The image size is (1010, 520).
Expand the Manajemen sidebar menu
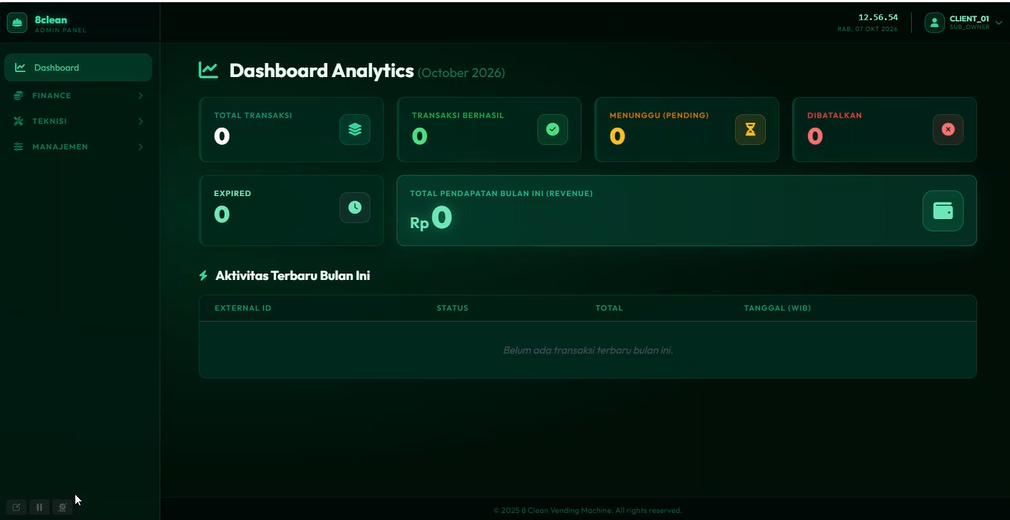[x=78, y=147]
